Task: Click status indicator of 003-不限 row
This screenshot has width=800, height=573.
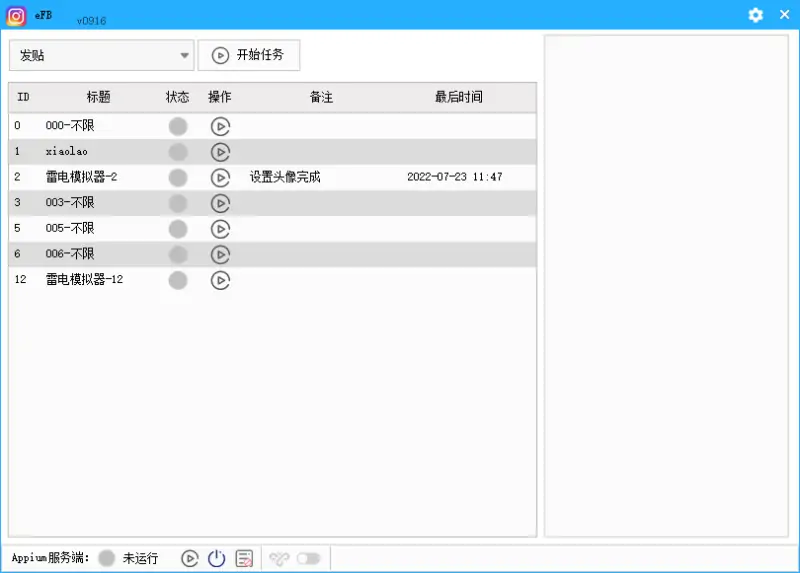Action: [178, 203]
